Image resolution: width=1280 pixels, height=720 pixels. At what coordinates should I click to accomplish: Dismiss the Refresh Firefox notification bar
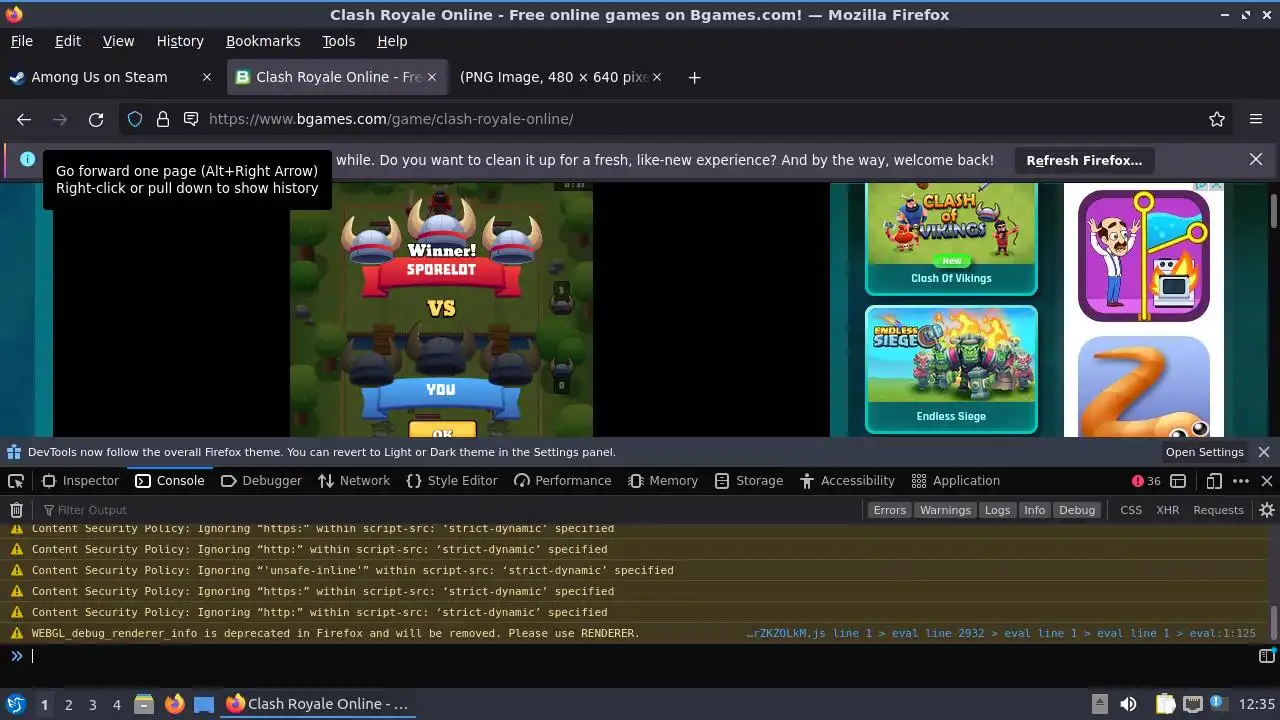coord(1256,160)
